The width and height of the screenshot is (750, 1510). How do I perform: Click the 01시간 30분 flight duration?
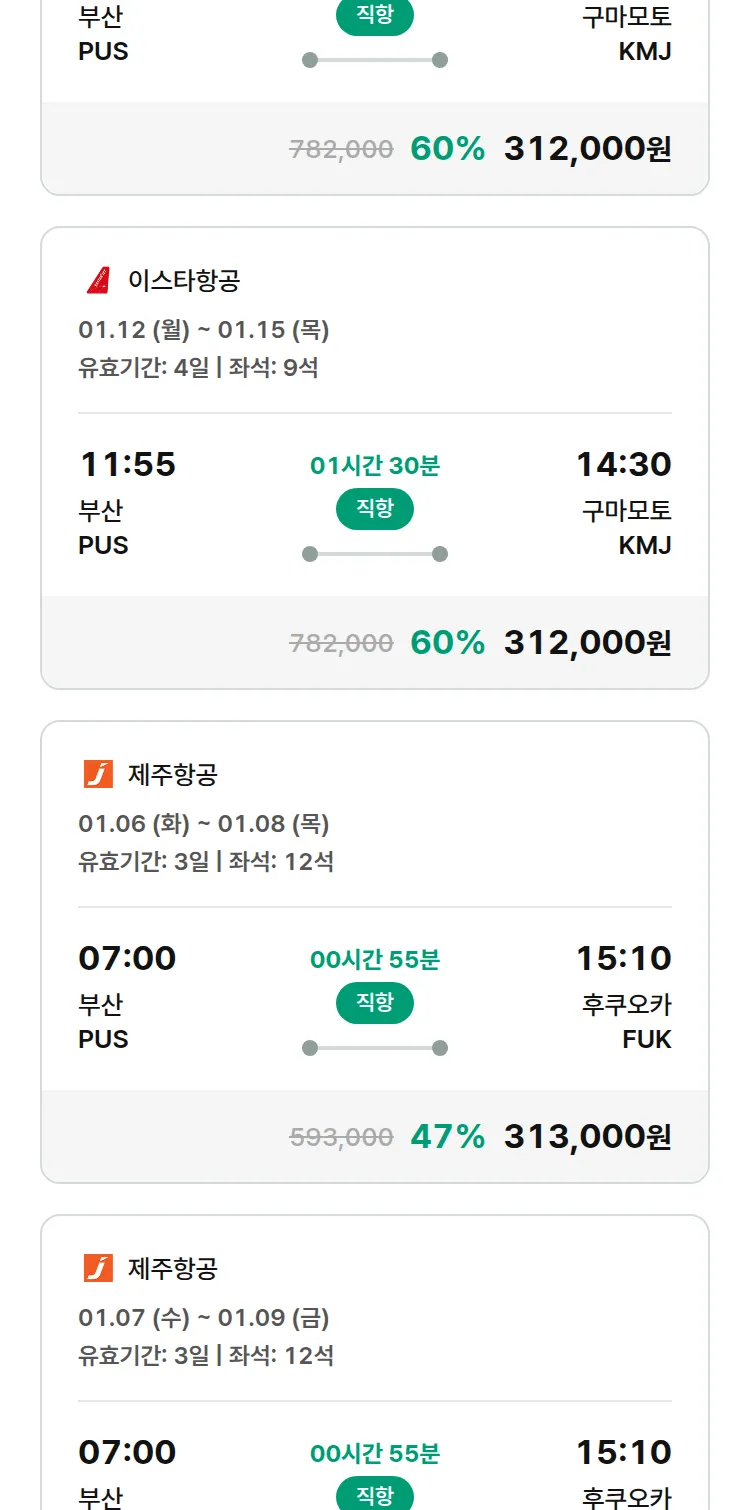point(375,466)
